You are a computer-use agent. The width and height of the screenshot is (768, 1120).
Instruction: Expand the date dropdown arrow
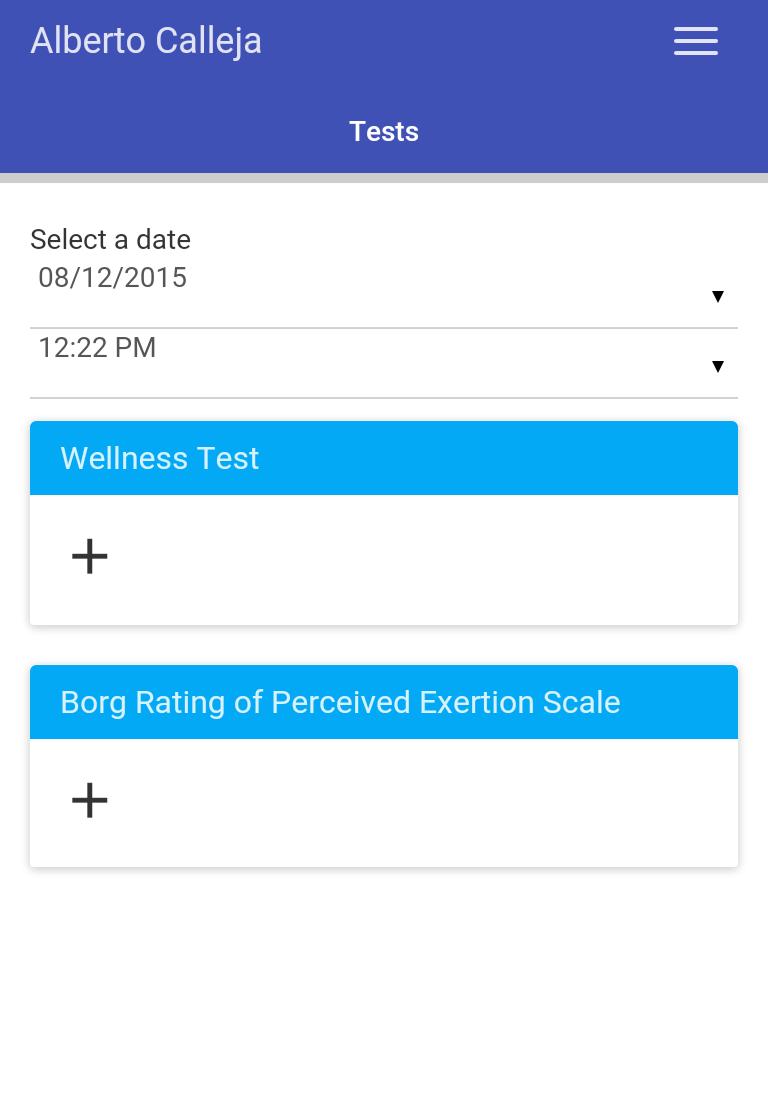(x=717, y=296)
